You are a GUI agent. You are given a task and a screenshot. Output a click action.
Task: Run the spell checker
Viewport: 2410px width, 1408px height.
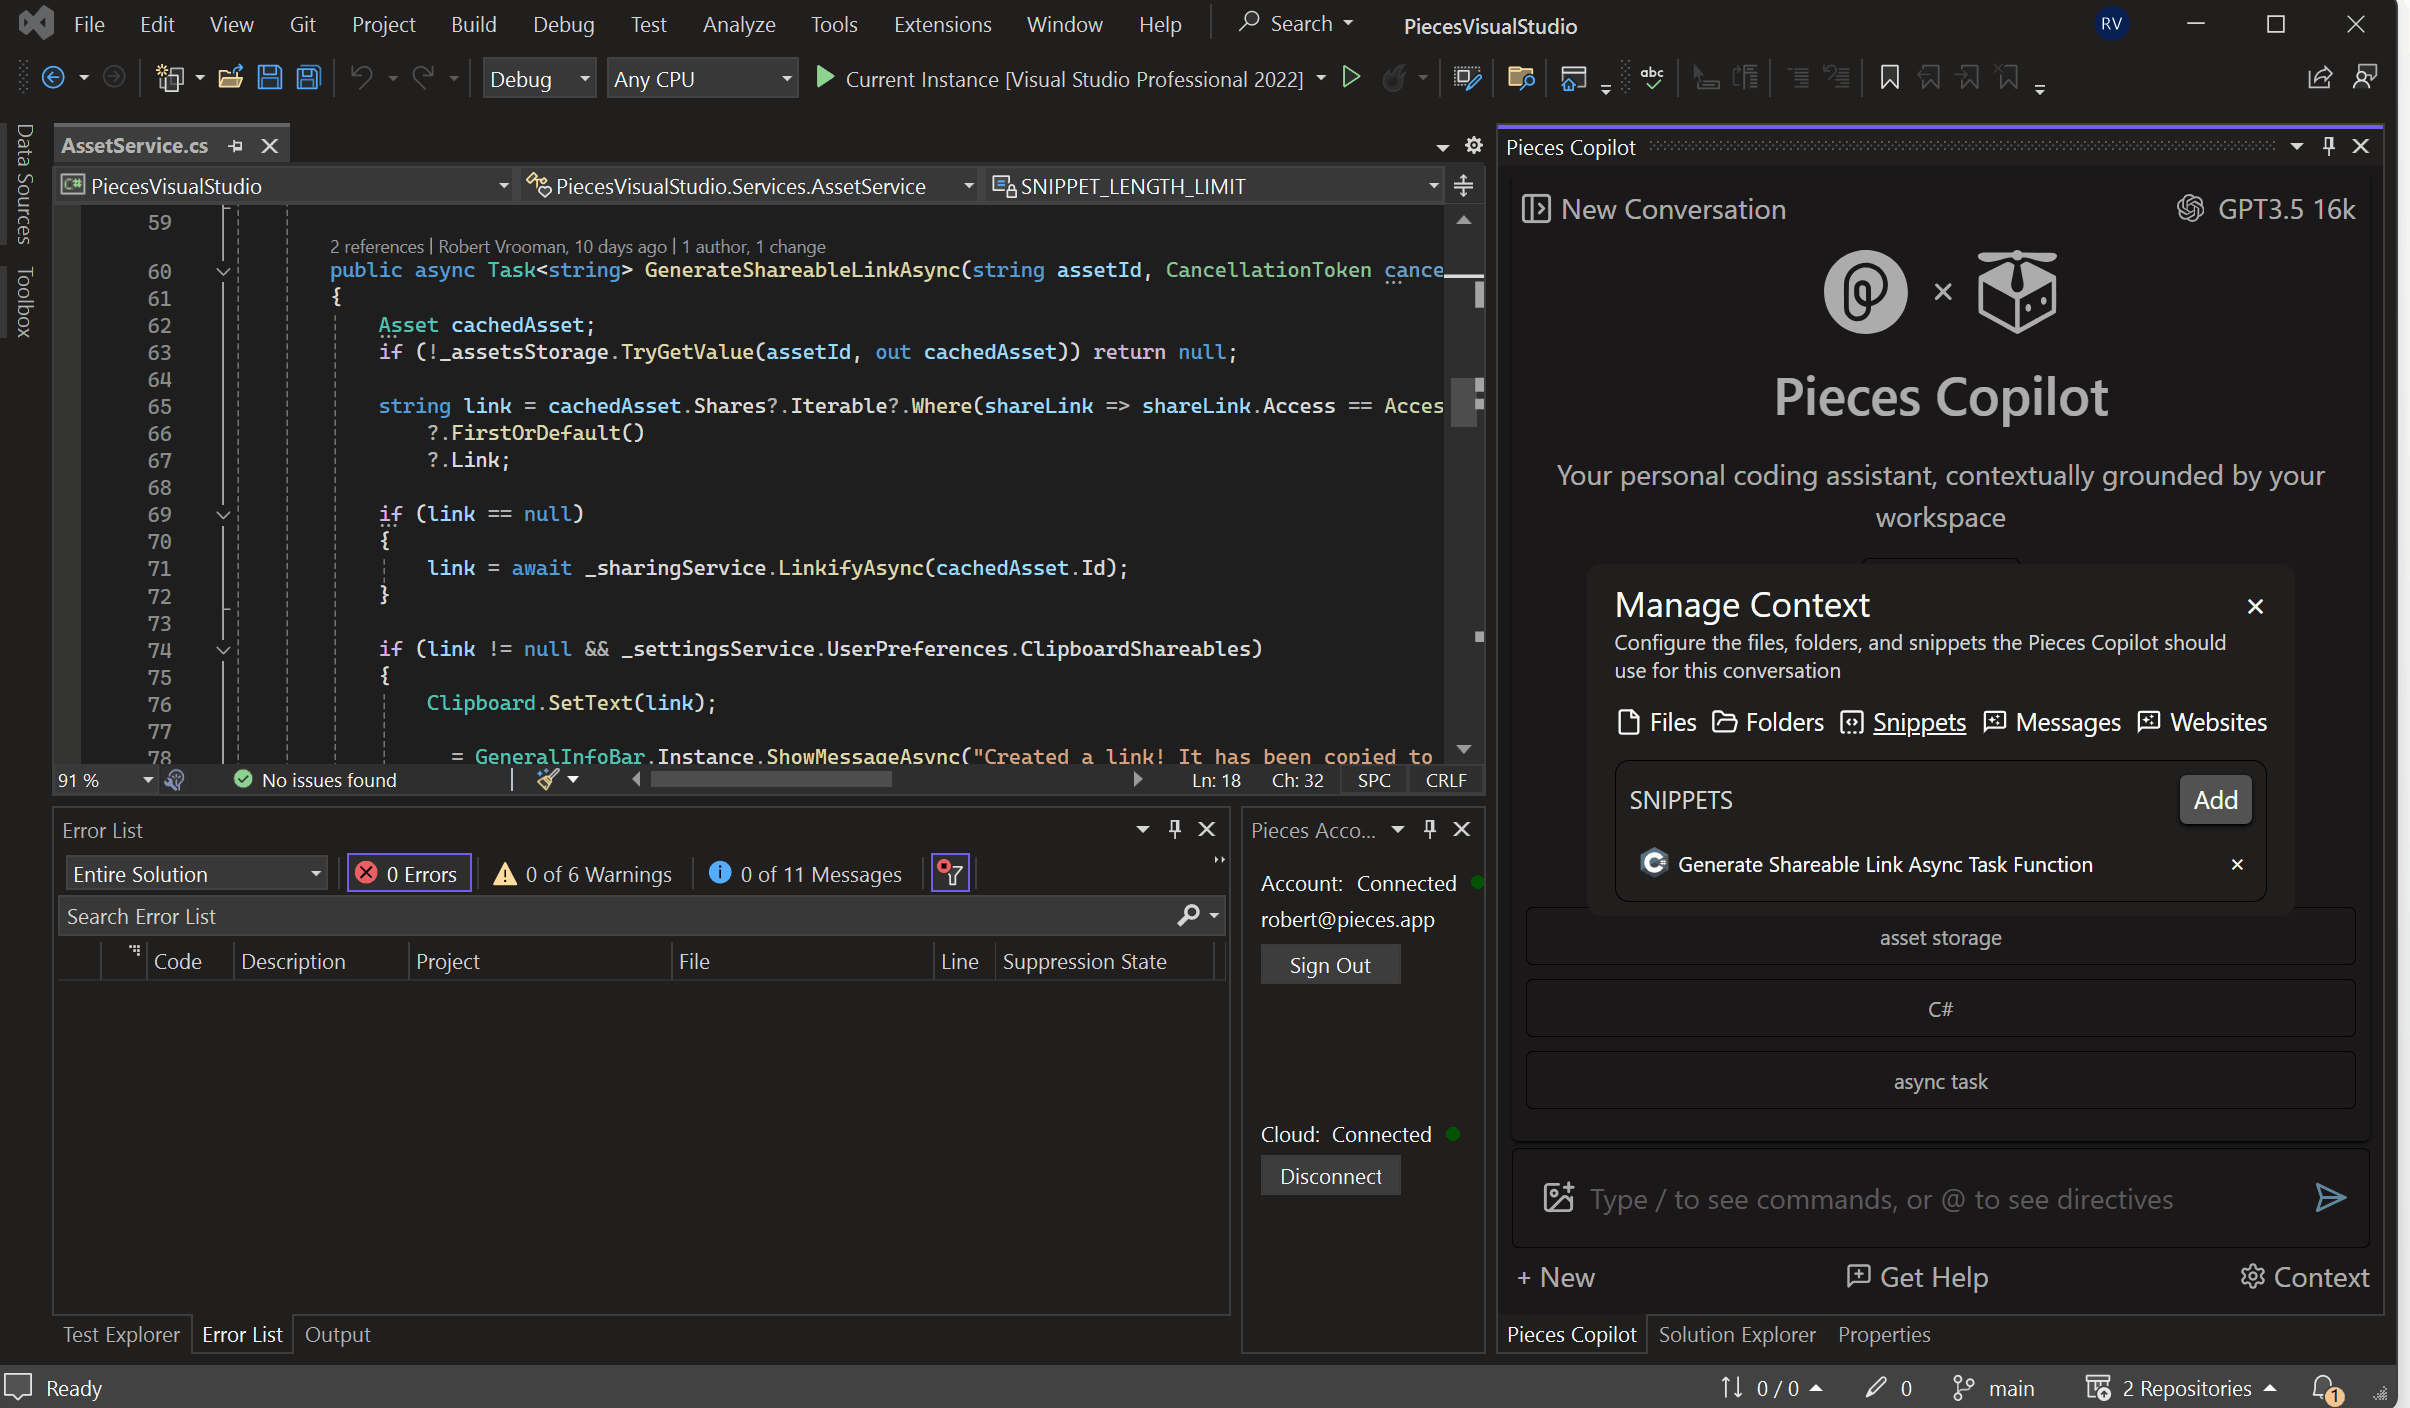click(1651, 77)
